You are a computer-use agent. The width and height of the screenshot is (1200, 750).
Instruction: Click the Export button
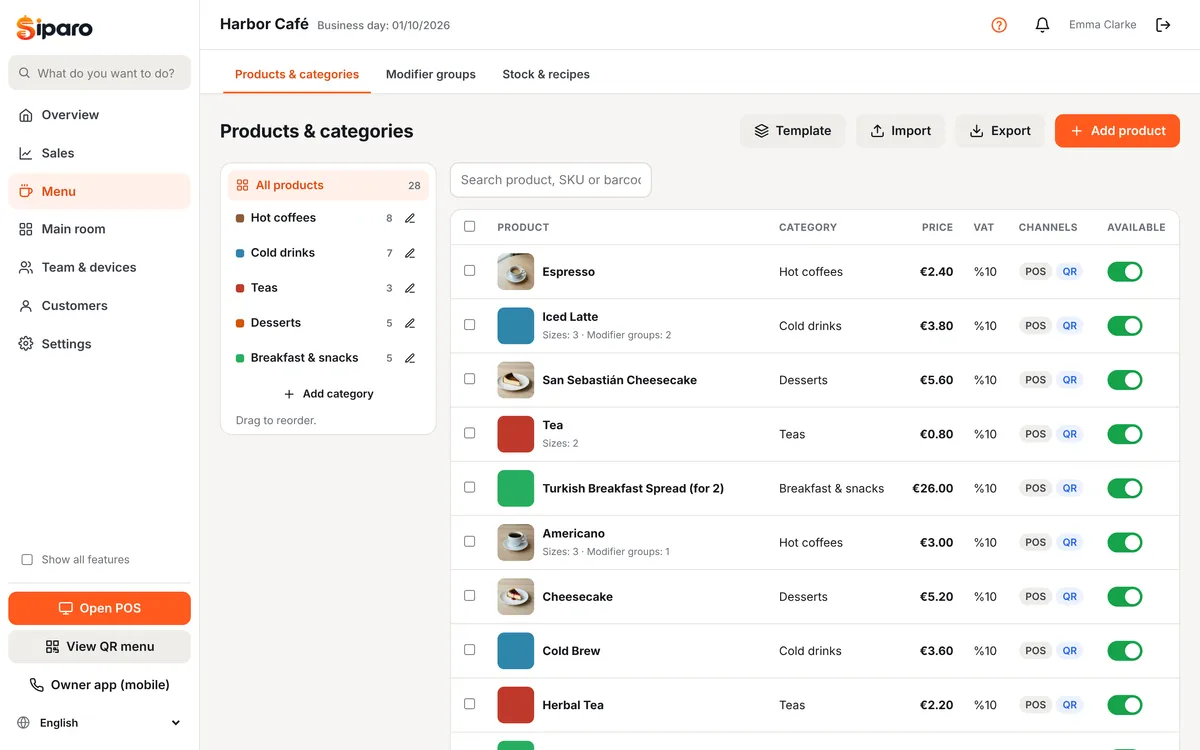point(1000,131)
